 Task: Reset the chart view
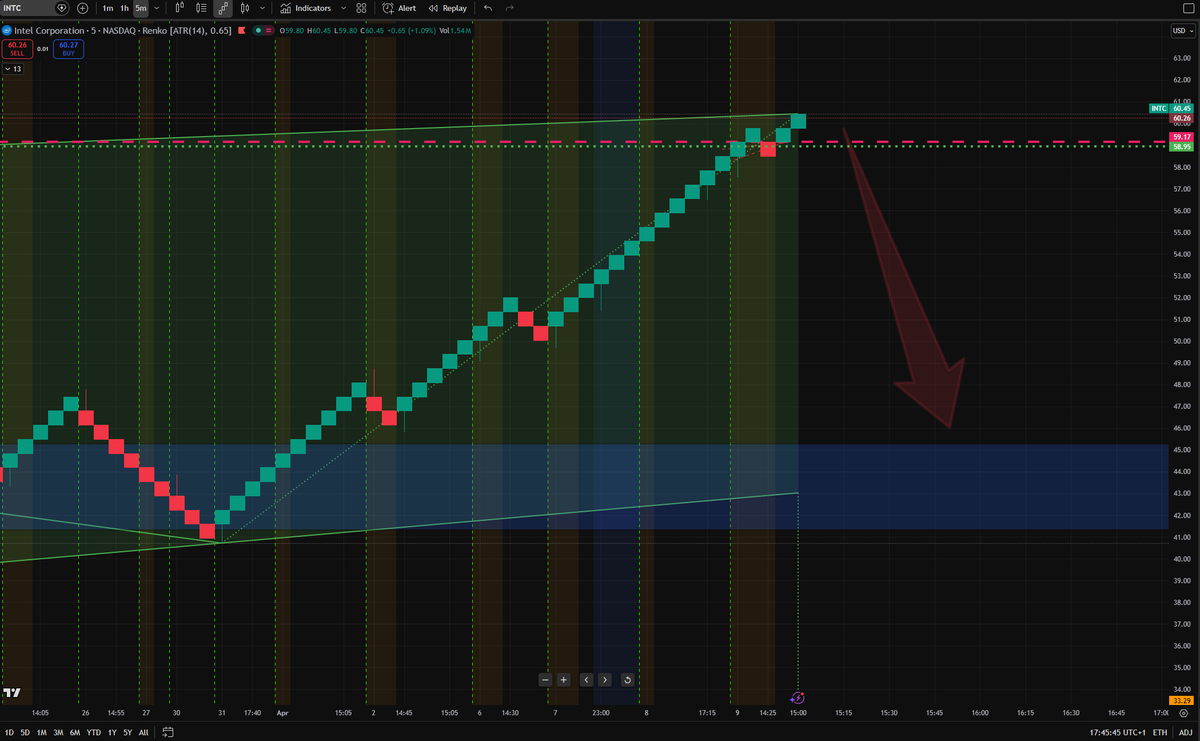627,680
